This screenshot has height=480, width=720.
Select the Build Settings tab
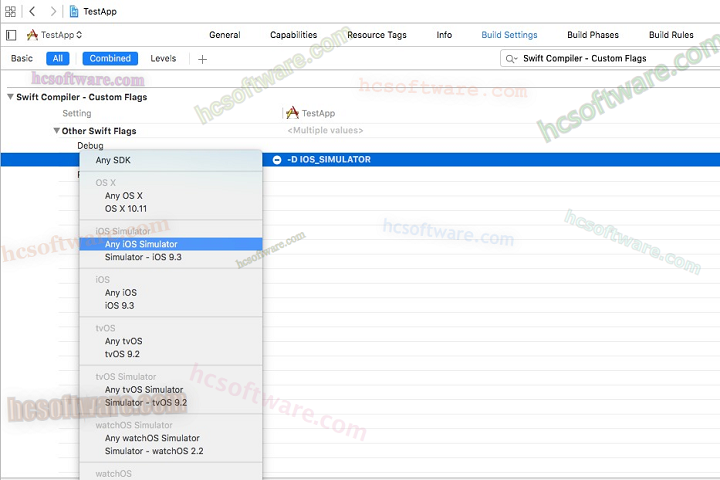[x=509, y=35]
